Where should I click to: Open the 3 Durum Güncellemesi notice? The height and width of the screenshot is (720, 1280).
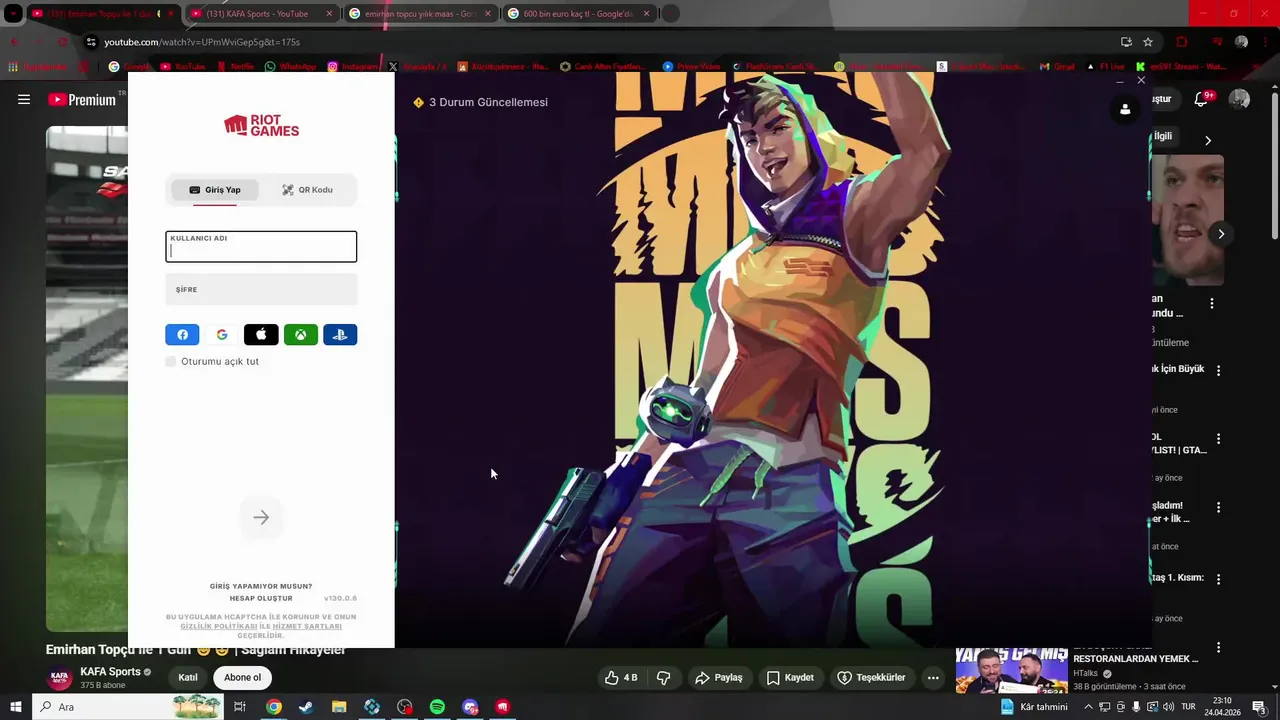[x=481, y=102]
